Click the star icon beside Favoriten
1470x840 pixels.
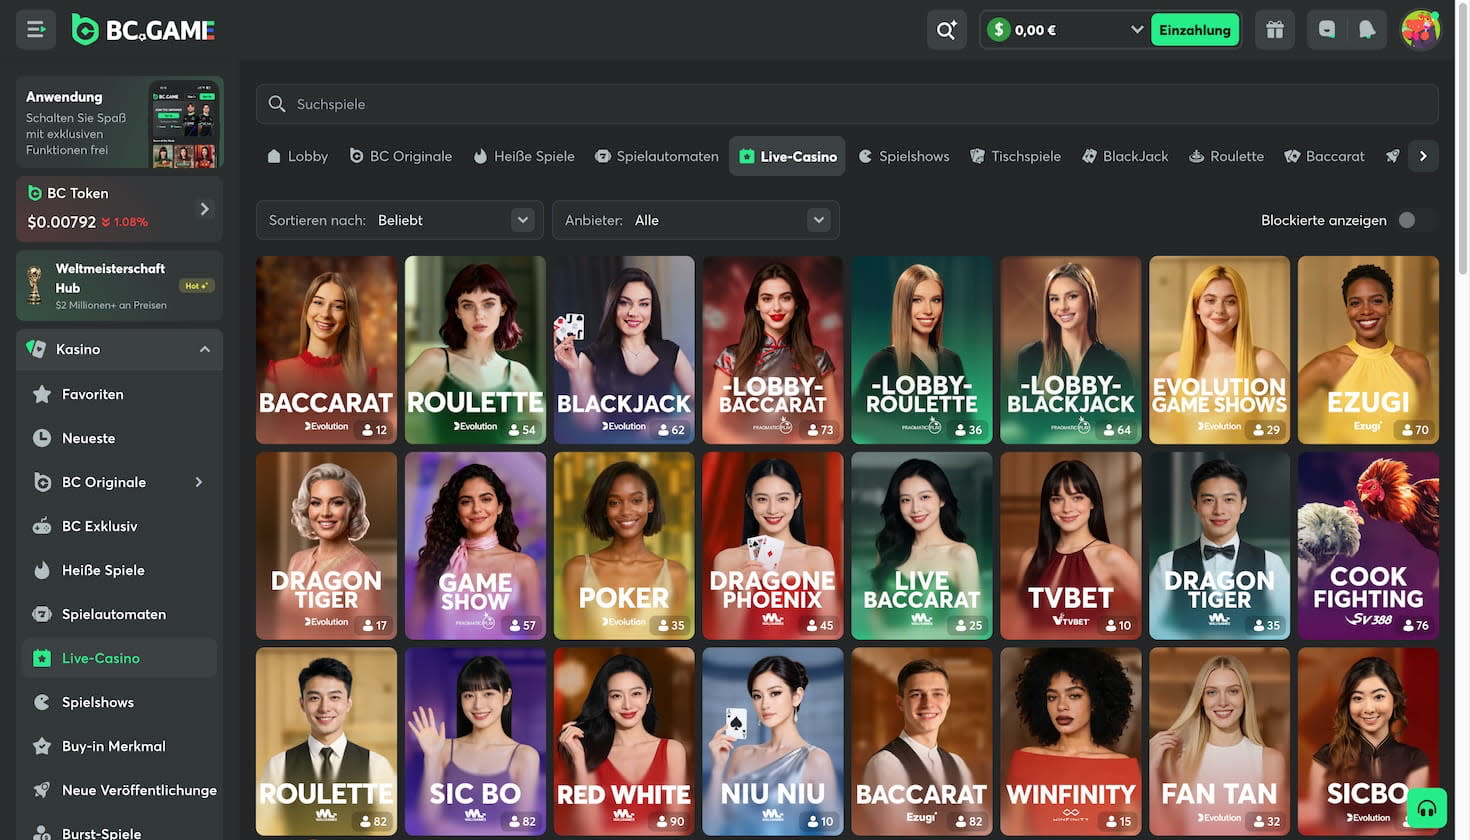[x=42, y=394]
